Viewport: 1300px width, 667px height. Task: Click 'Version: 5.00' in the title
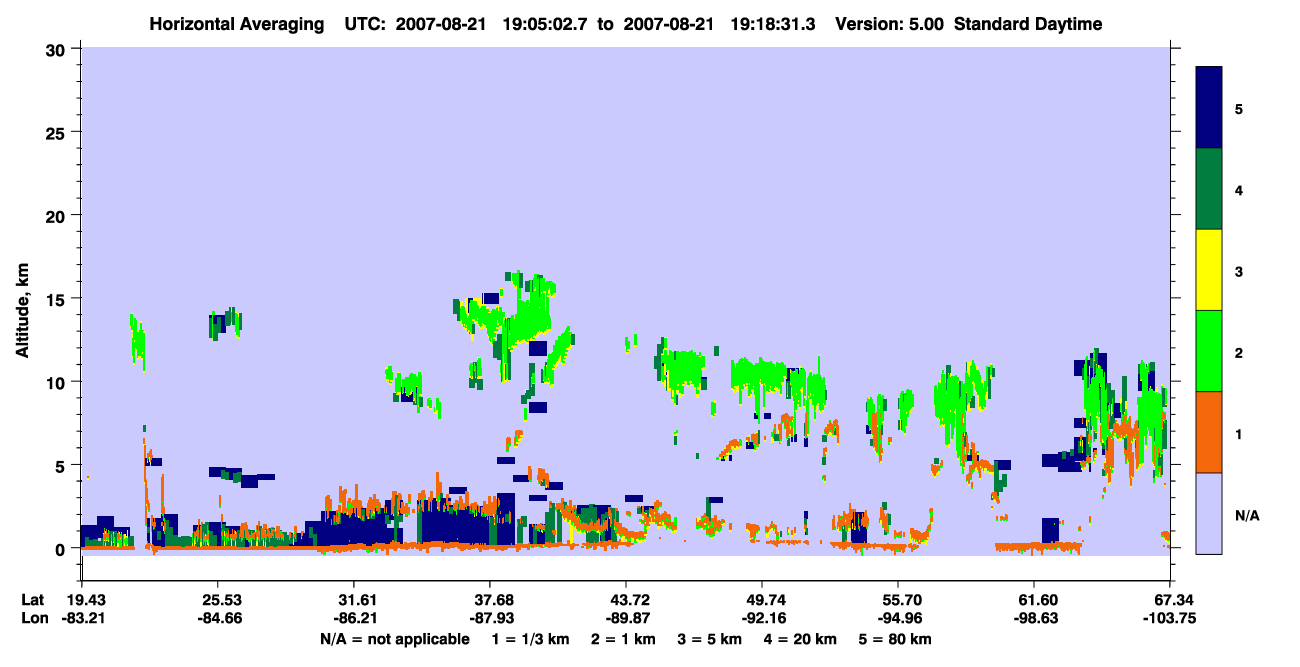890,24
